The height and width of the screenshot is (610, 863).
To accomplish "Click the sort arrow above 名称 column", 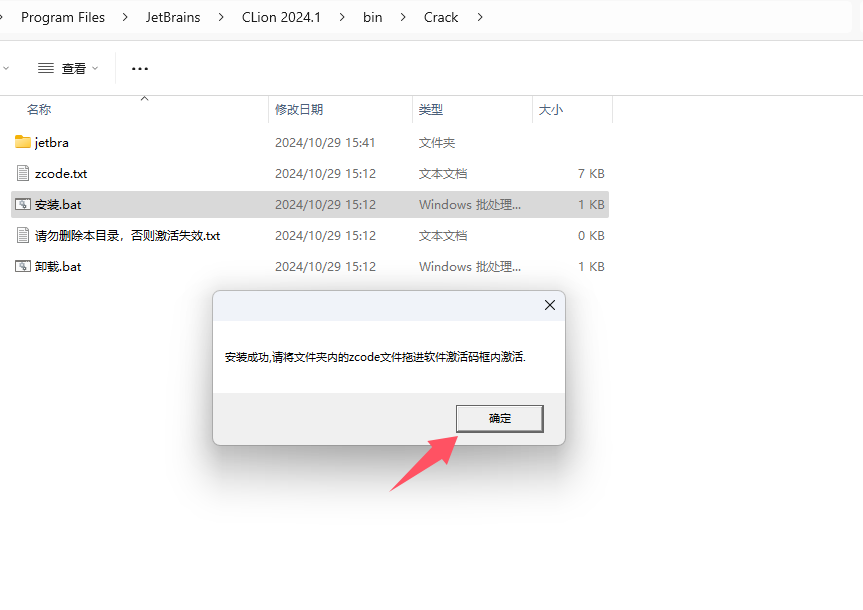I will click(x=144, y=99).
